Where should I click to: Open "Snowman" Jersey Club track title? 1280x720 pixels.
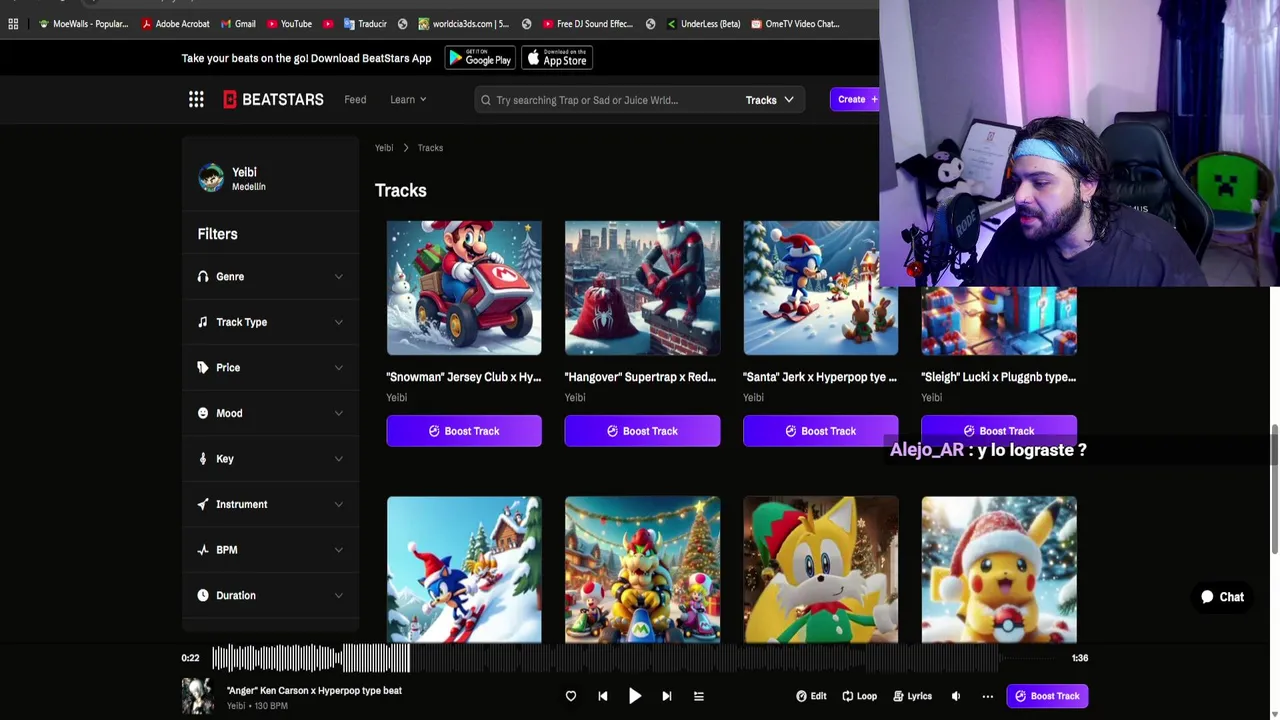pyautogui.click(x=464, y=377)
